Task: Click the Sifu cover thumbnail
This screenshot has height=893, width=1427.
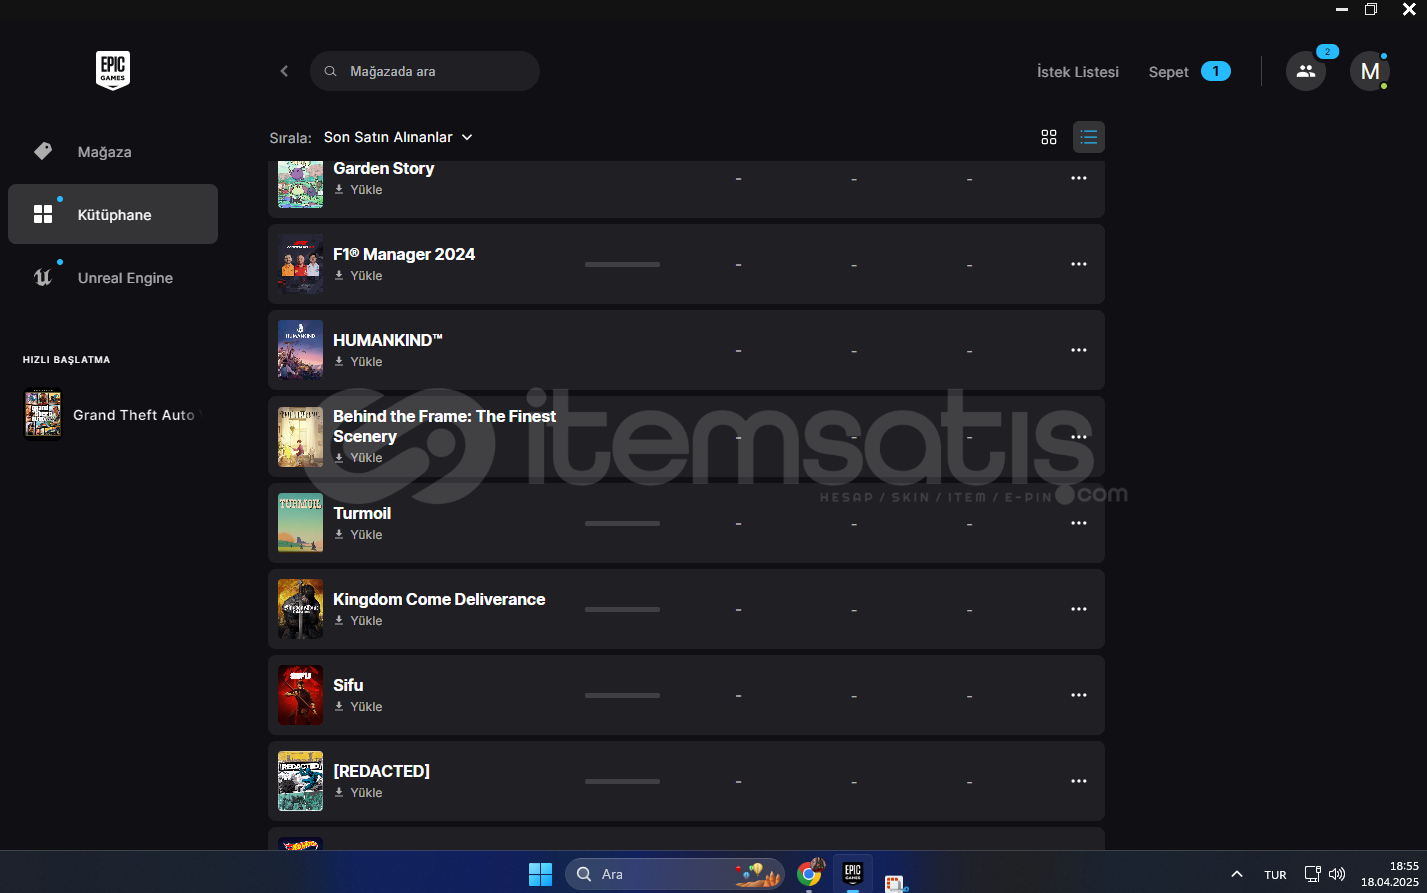Action: pyautogui.click(x=300, y=695)
